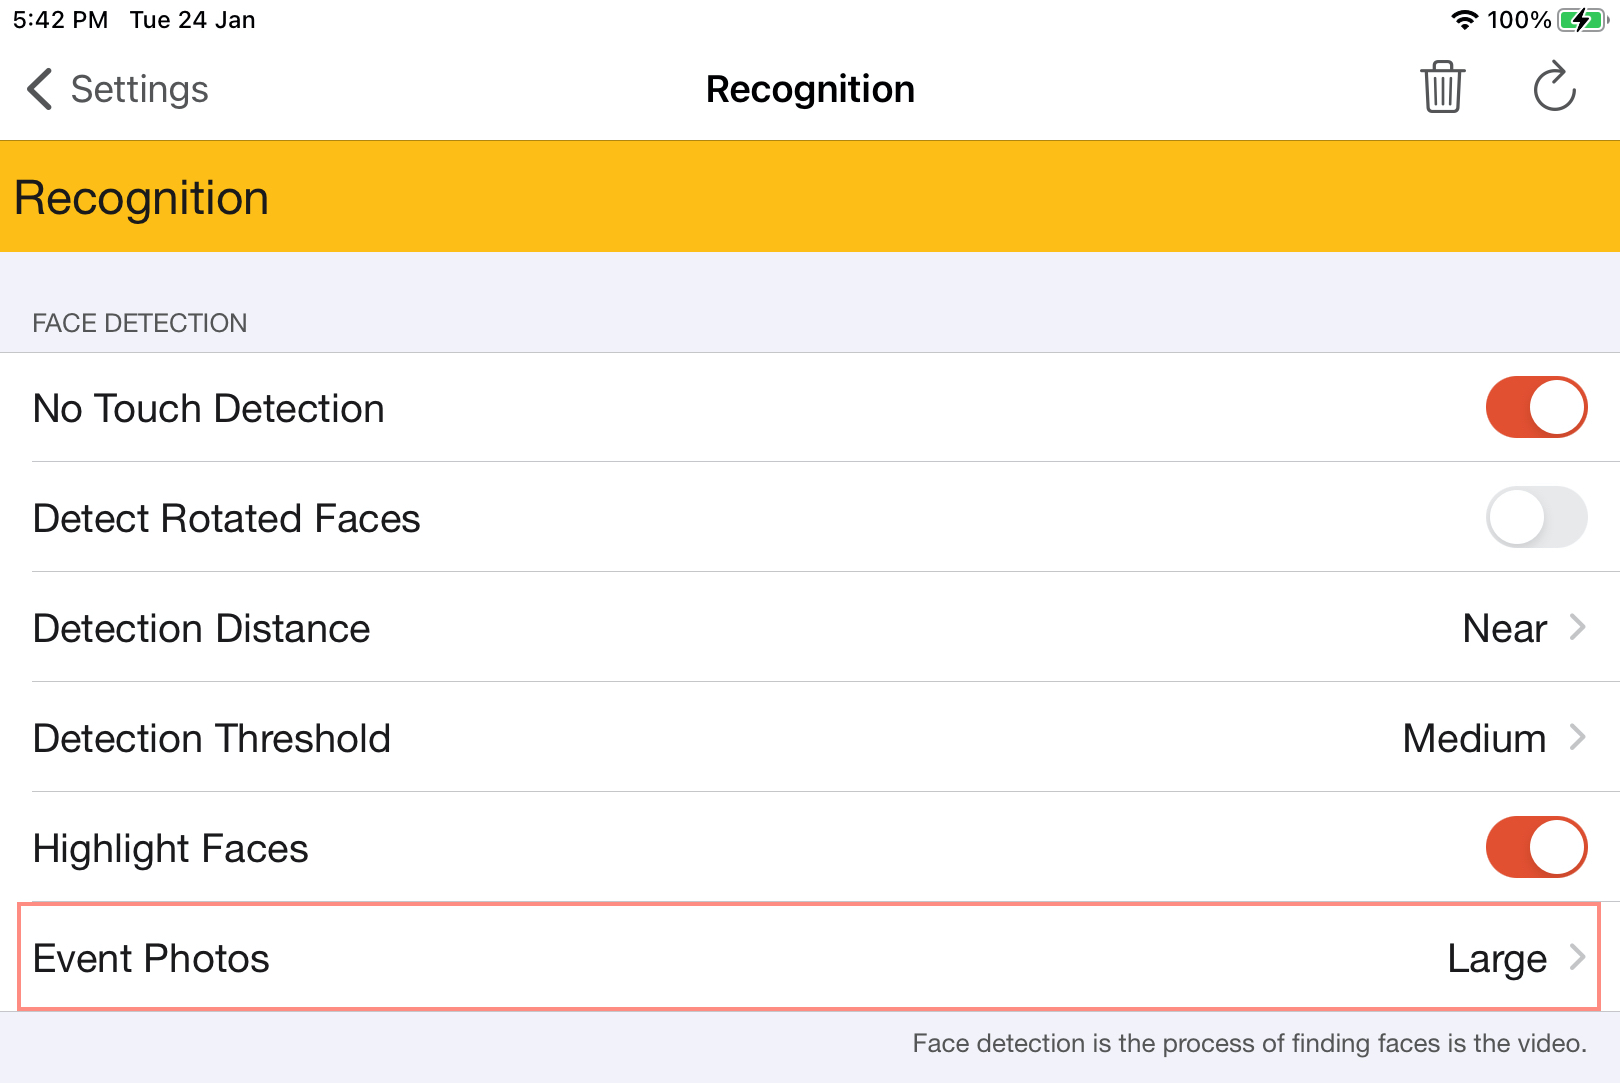The width and height of the screenshot is (1620, 1083).
Task: Select the Near distance value
Action: coord(1504,628)
